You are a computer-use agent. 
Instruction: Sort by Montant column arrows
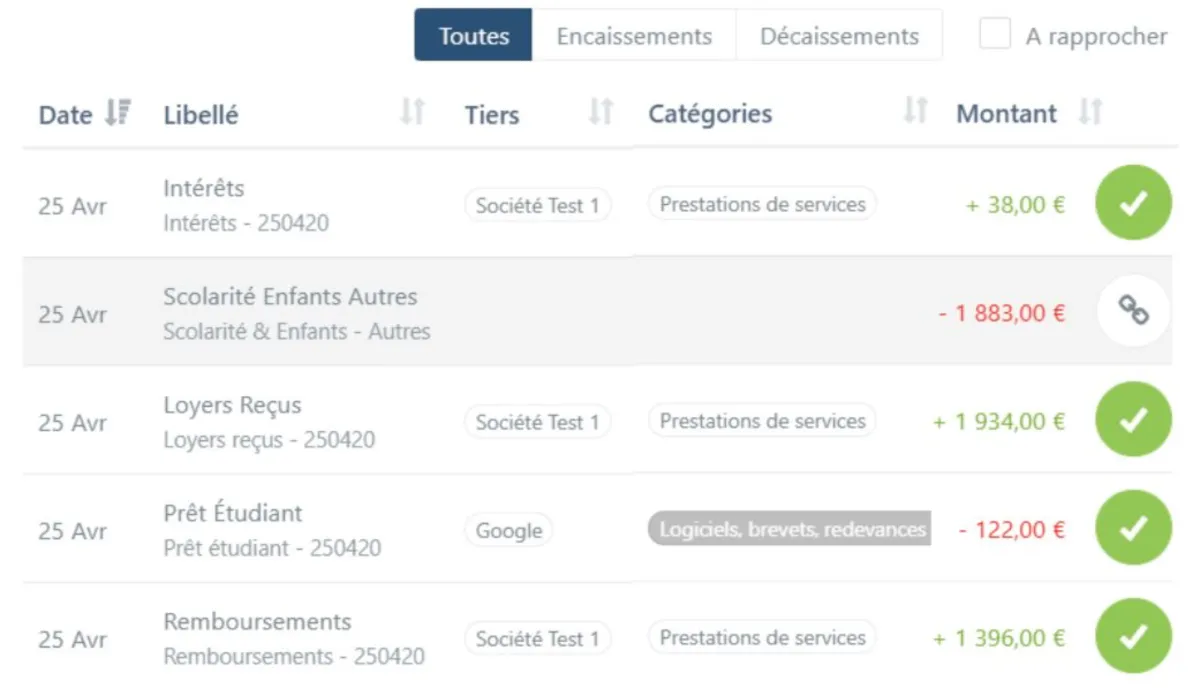tap(1090, 112)
